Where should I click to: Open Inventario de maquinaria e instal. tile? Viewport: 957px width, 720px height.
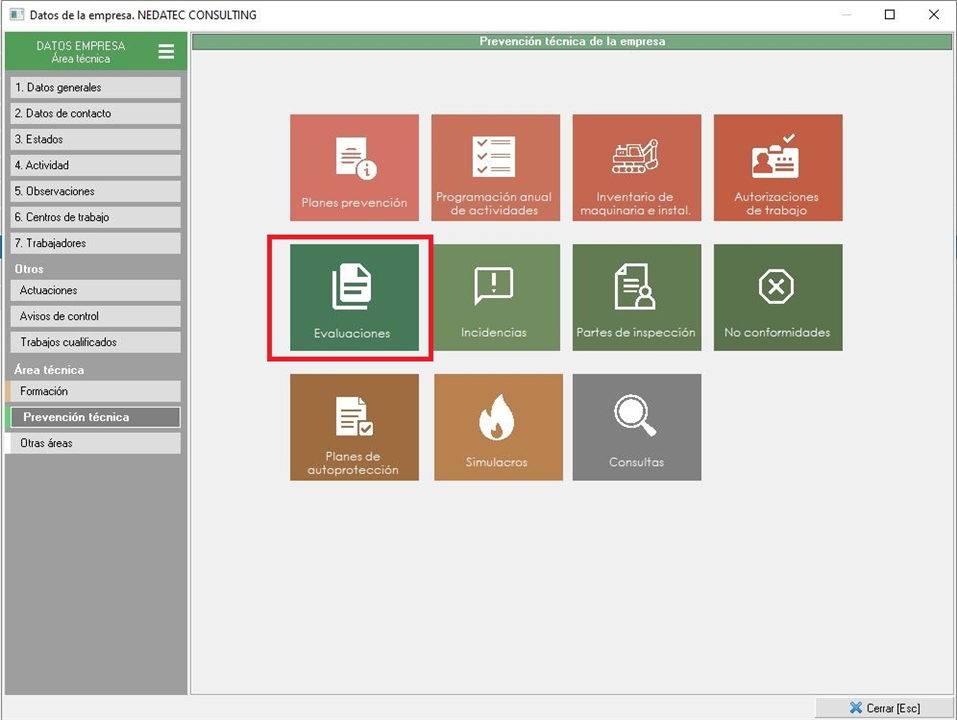(x=636, y=167)
